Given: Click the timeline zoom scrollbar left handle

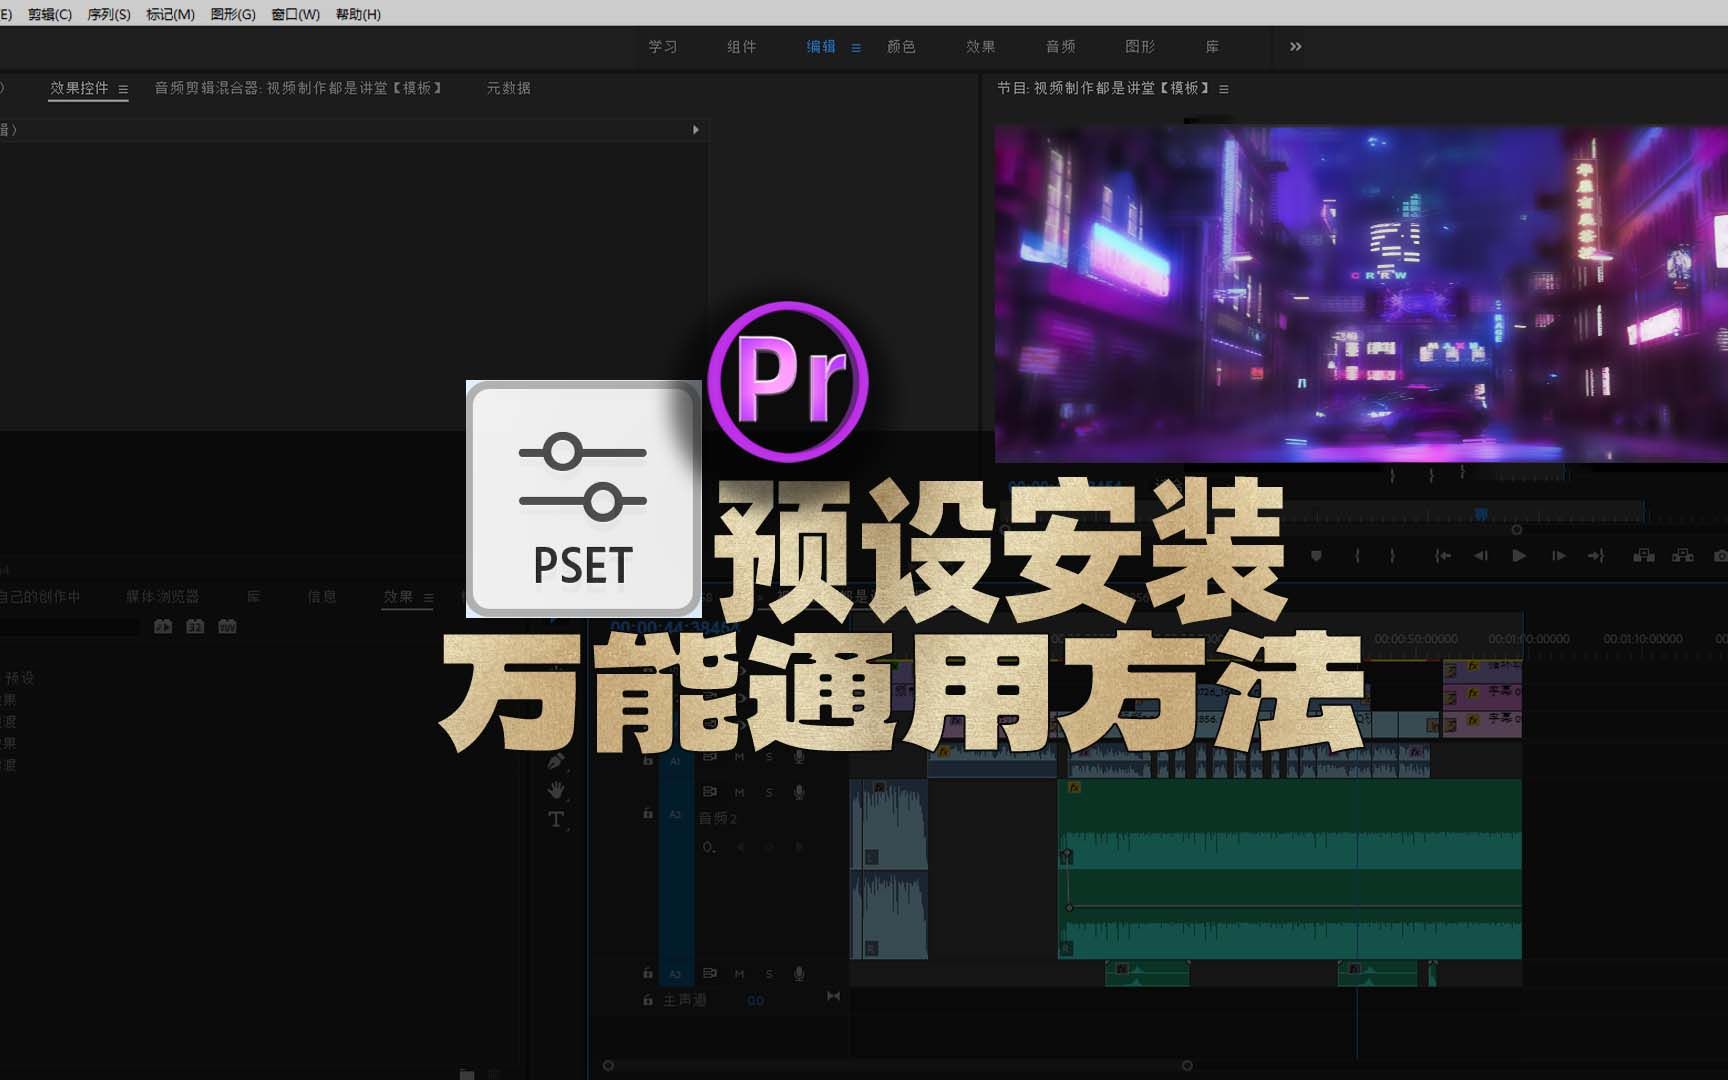Looking at the screenshot, I should [x=608, y=1066].
